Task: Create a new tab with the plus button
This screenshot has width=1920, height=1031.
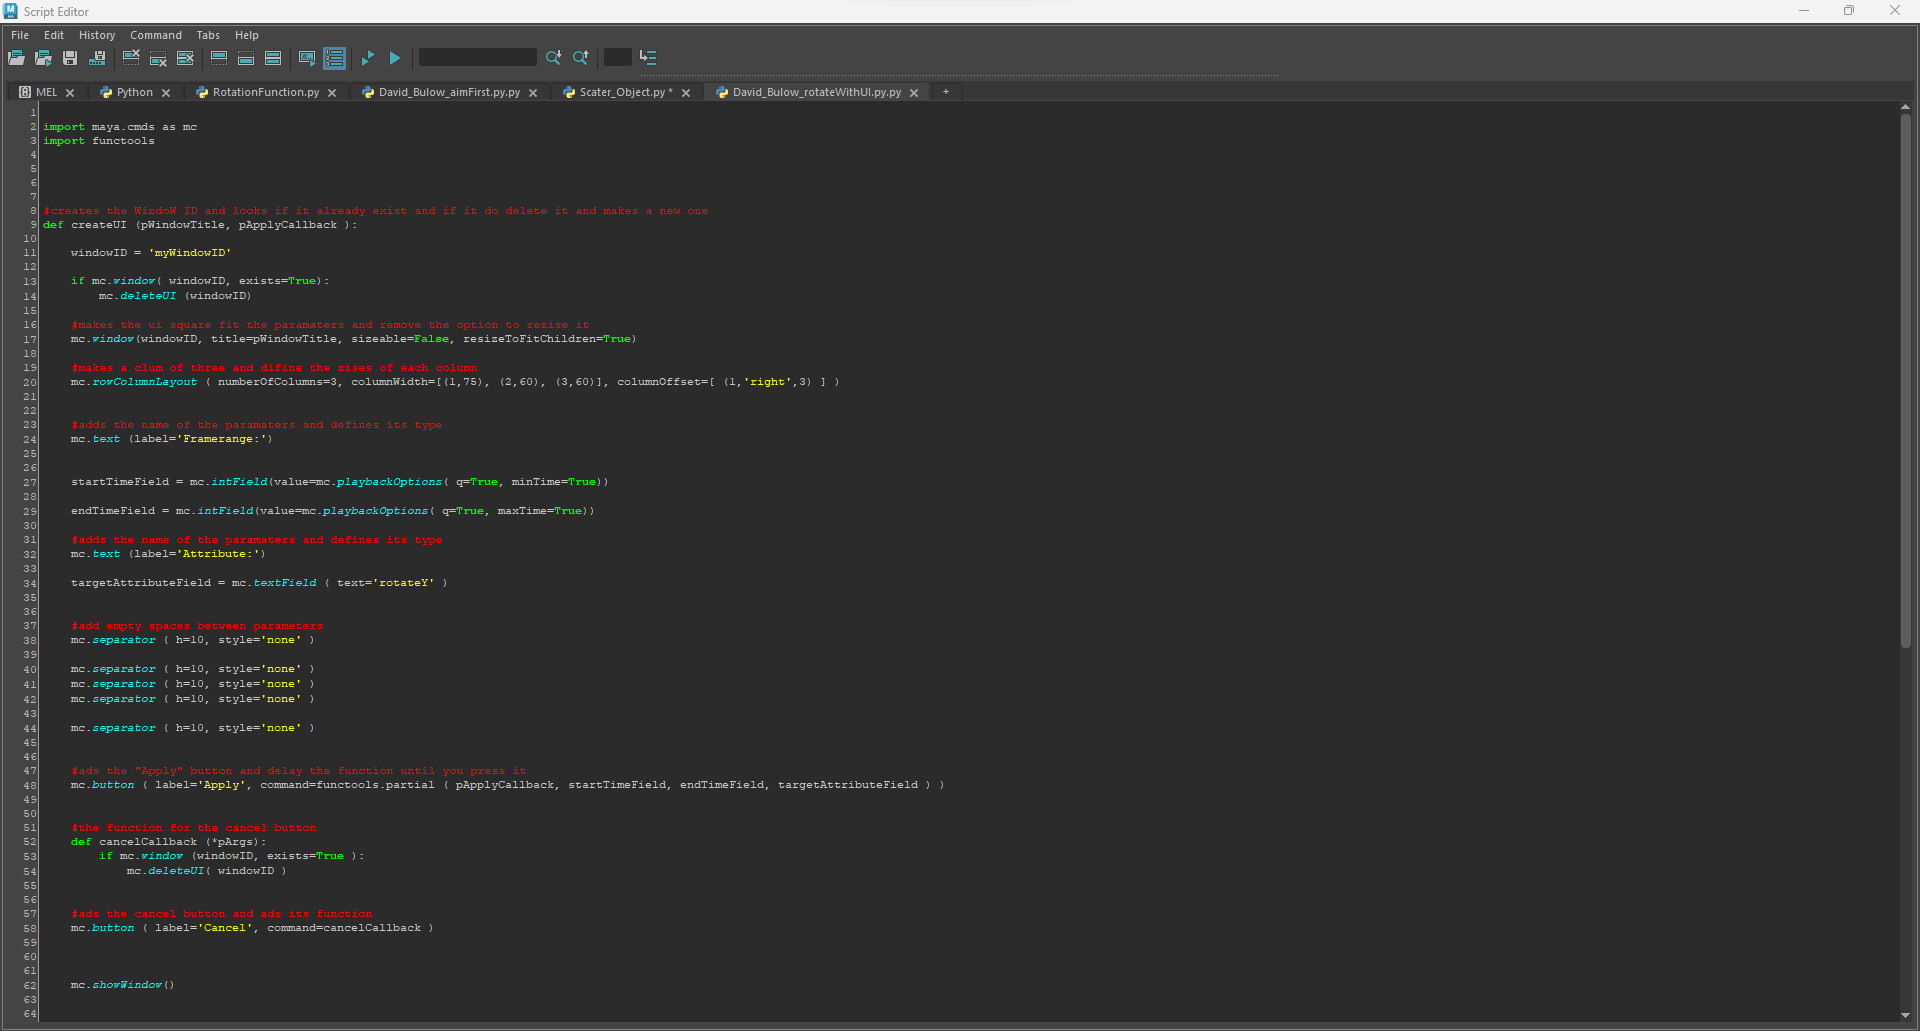Action: (x=946, y=92)
